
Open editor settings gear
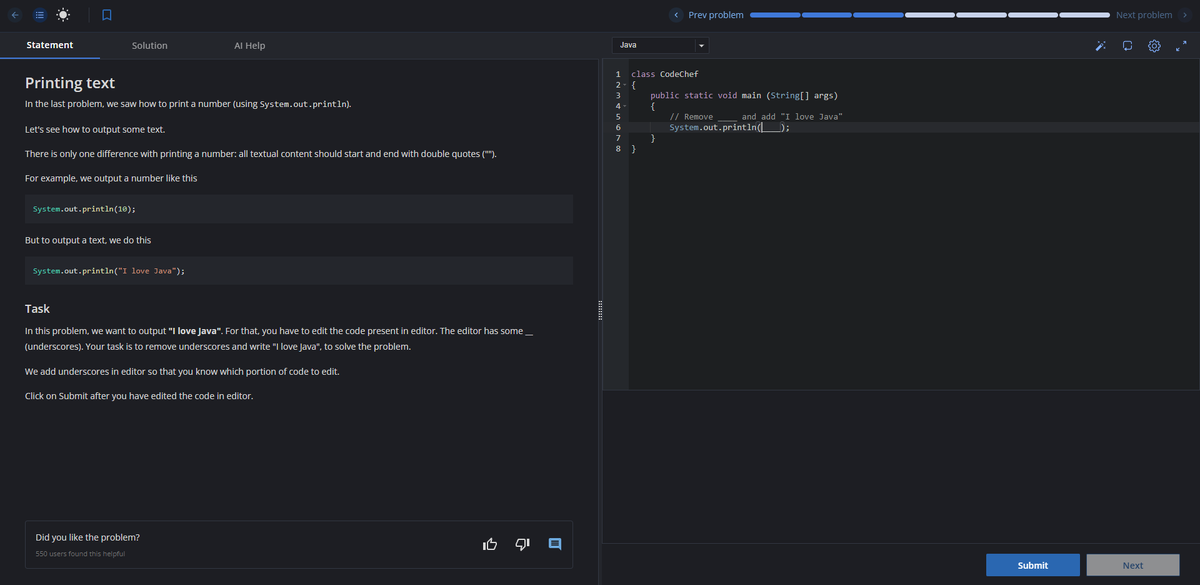click(1154, 46)
